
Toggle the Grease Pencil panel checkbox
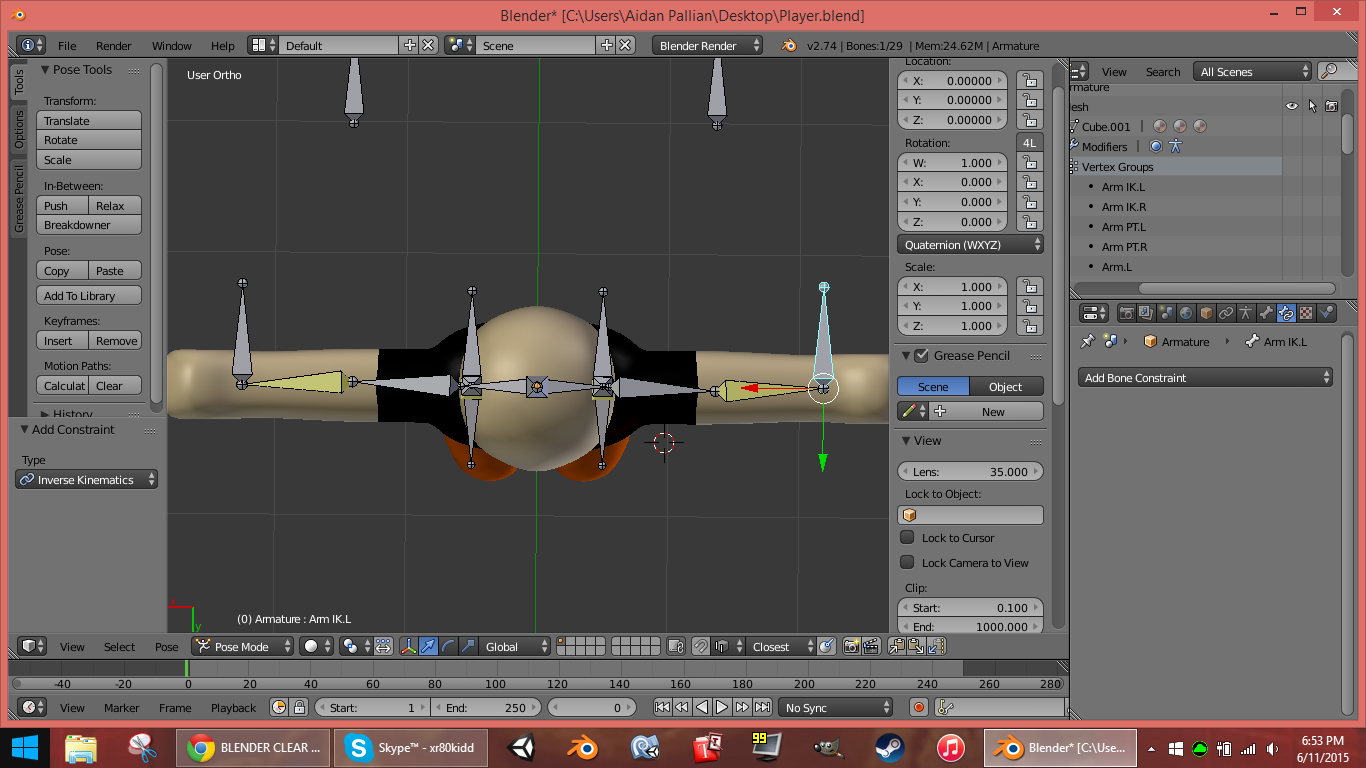click(x=922, y=355)
